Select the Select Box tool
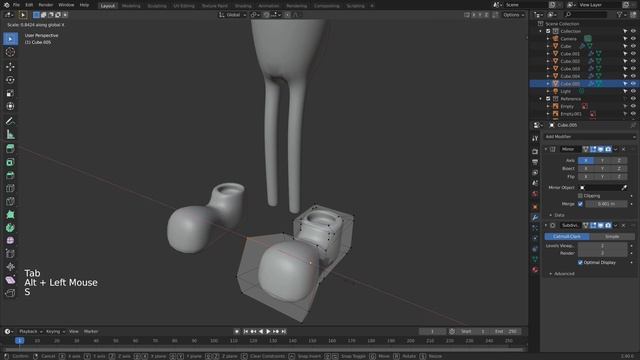This screenshot has width=640, height=360. [10, 39]
